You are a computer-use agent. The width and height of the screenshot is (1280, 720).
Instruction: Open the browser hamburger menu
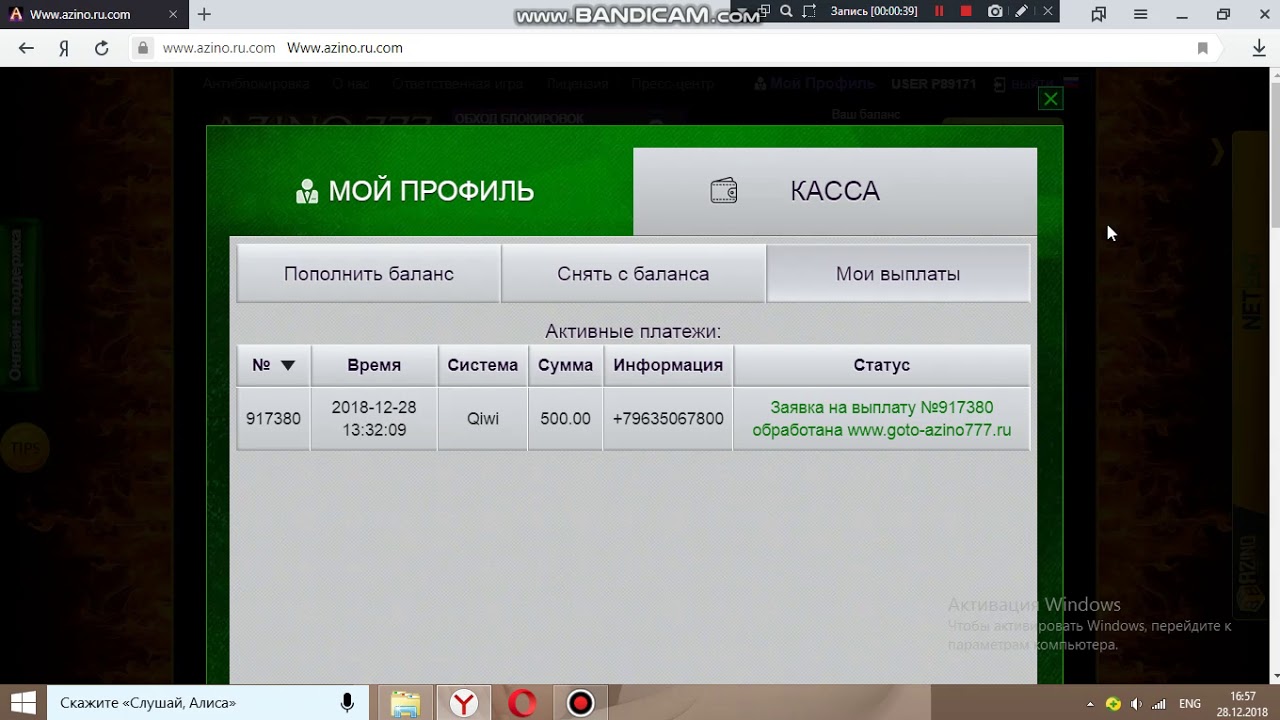click(1140, 14)
